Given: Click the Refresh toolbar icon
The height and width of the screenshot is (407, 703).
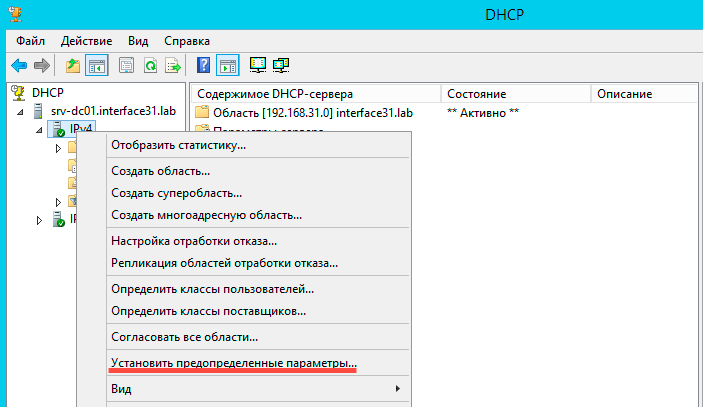Looking at the screenshot, I should 150,65.
